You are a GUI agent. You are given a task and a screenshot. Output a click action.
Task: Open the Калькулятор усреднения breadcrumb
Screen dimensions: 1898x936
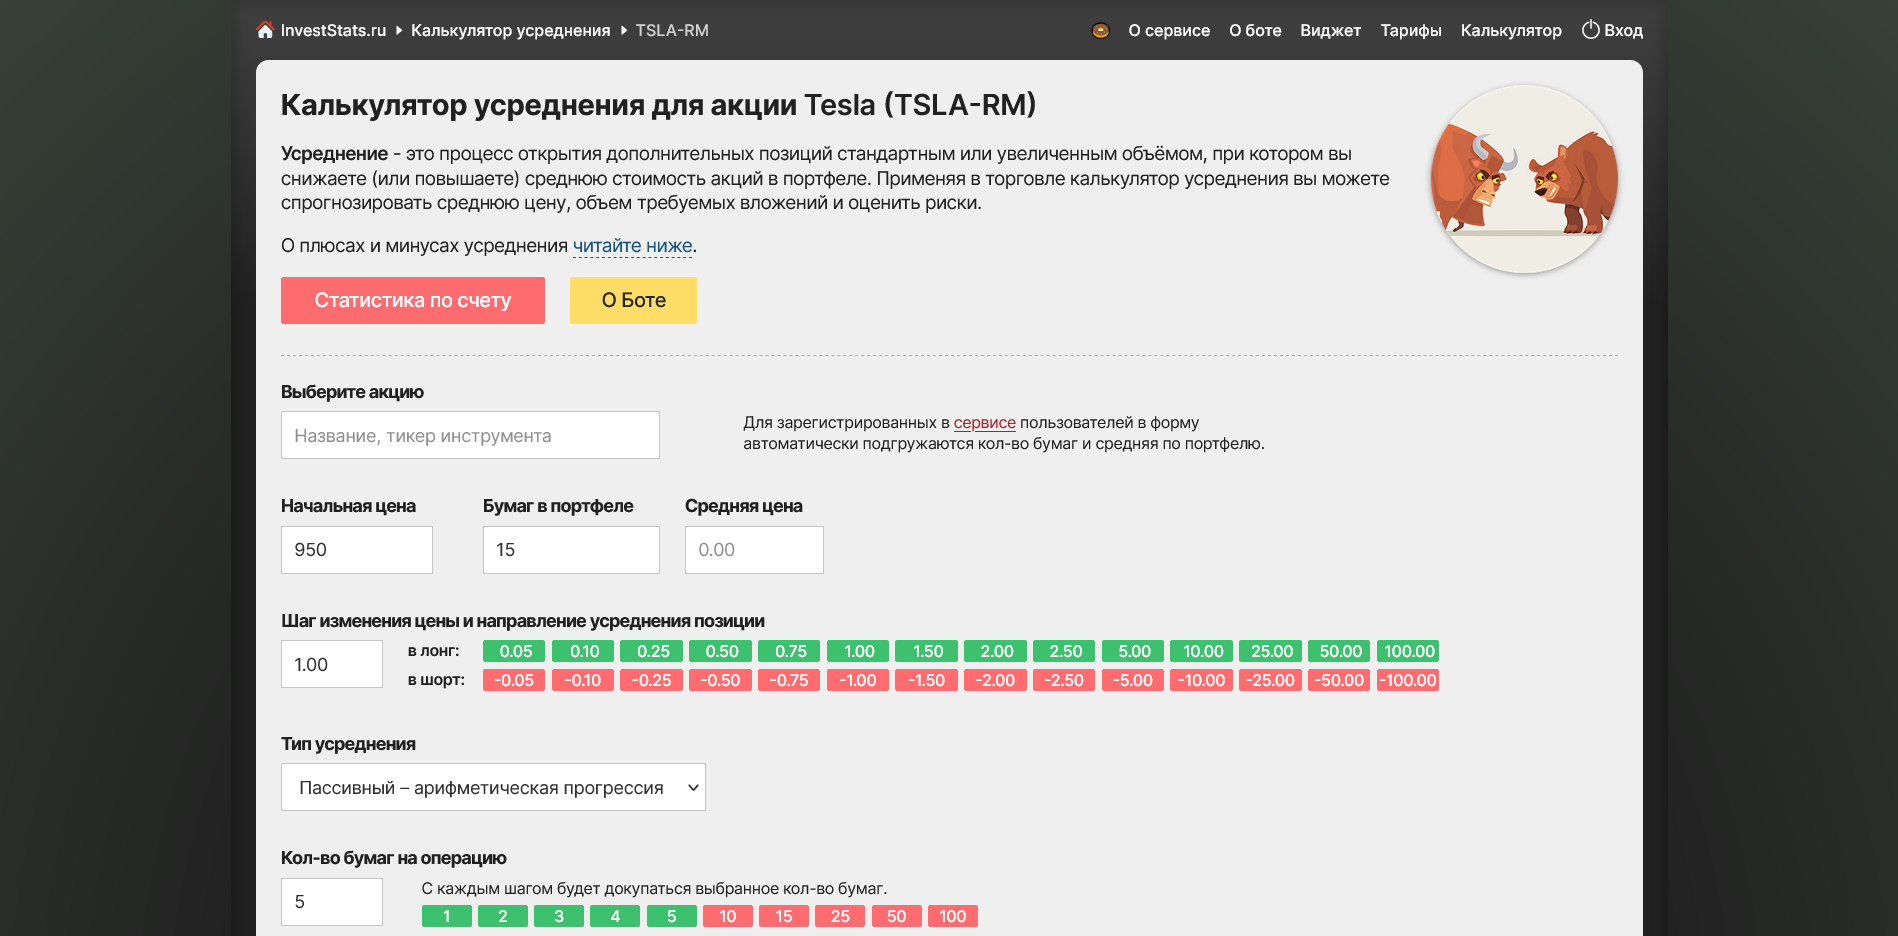(x=510, y=30)
